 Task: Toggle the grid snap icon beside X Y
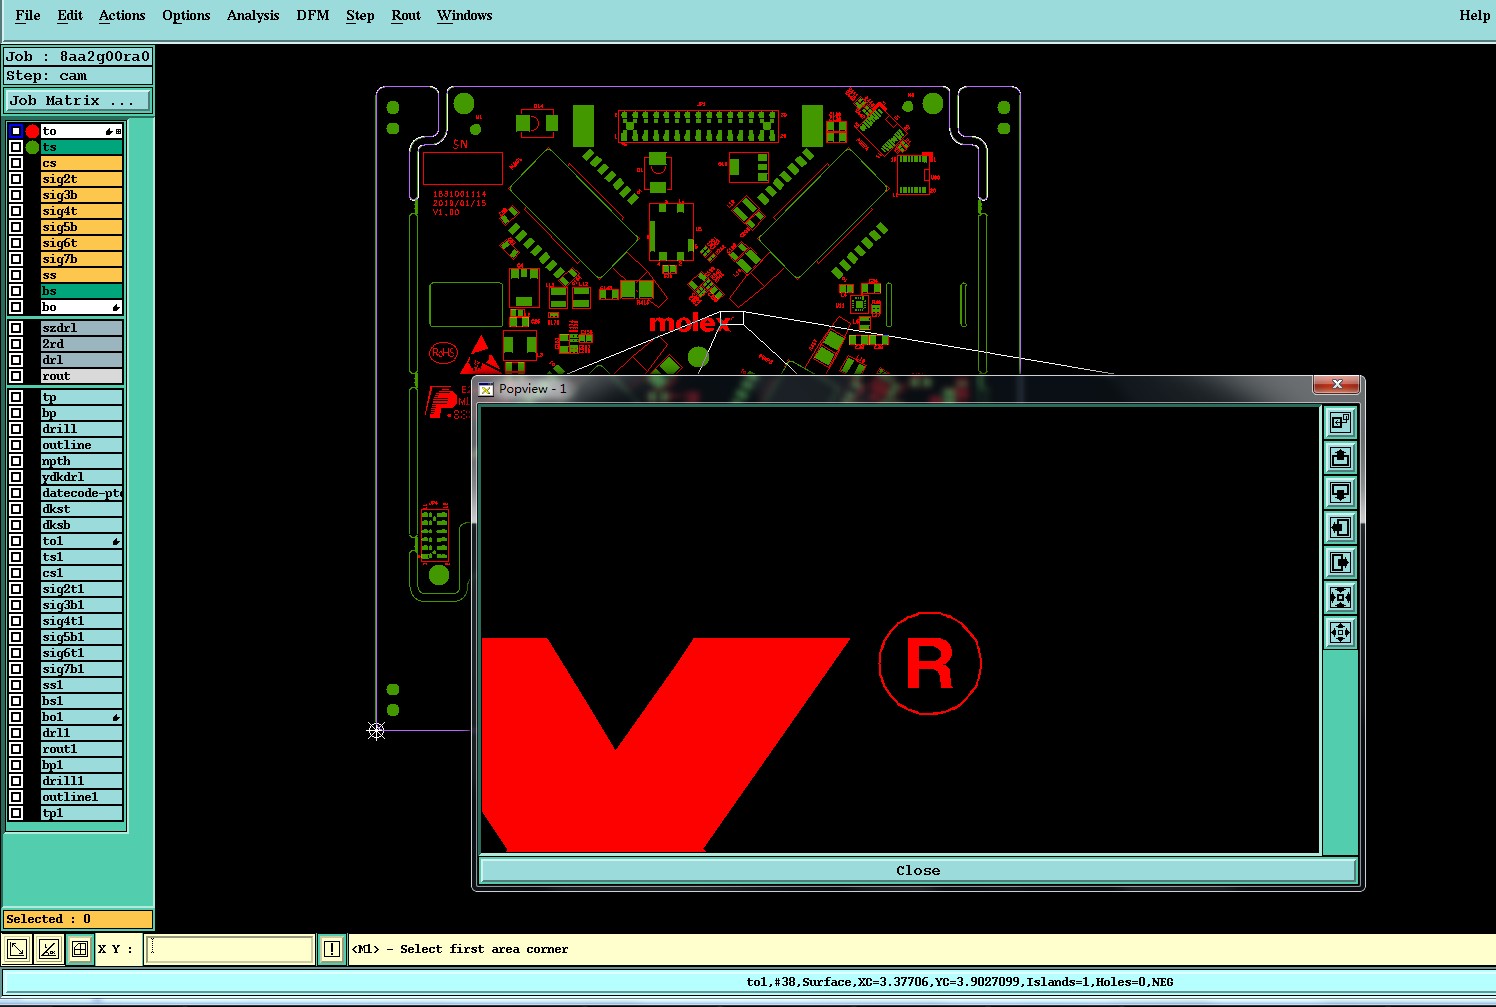coord(80,949)
